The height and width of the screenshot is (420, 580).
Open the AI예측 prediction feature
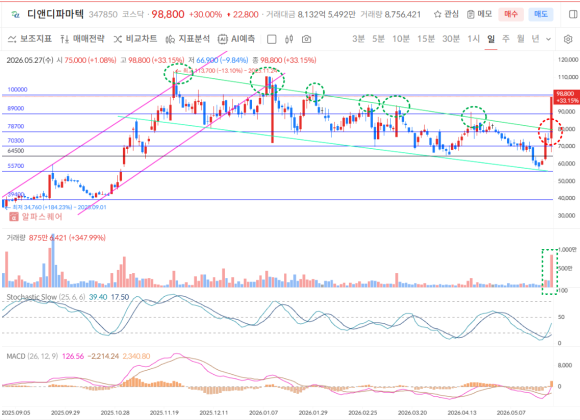click(x=236, y=39)
